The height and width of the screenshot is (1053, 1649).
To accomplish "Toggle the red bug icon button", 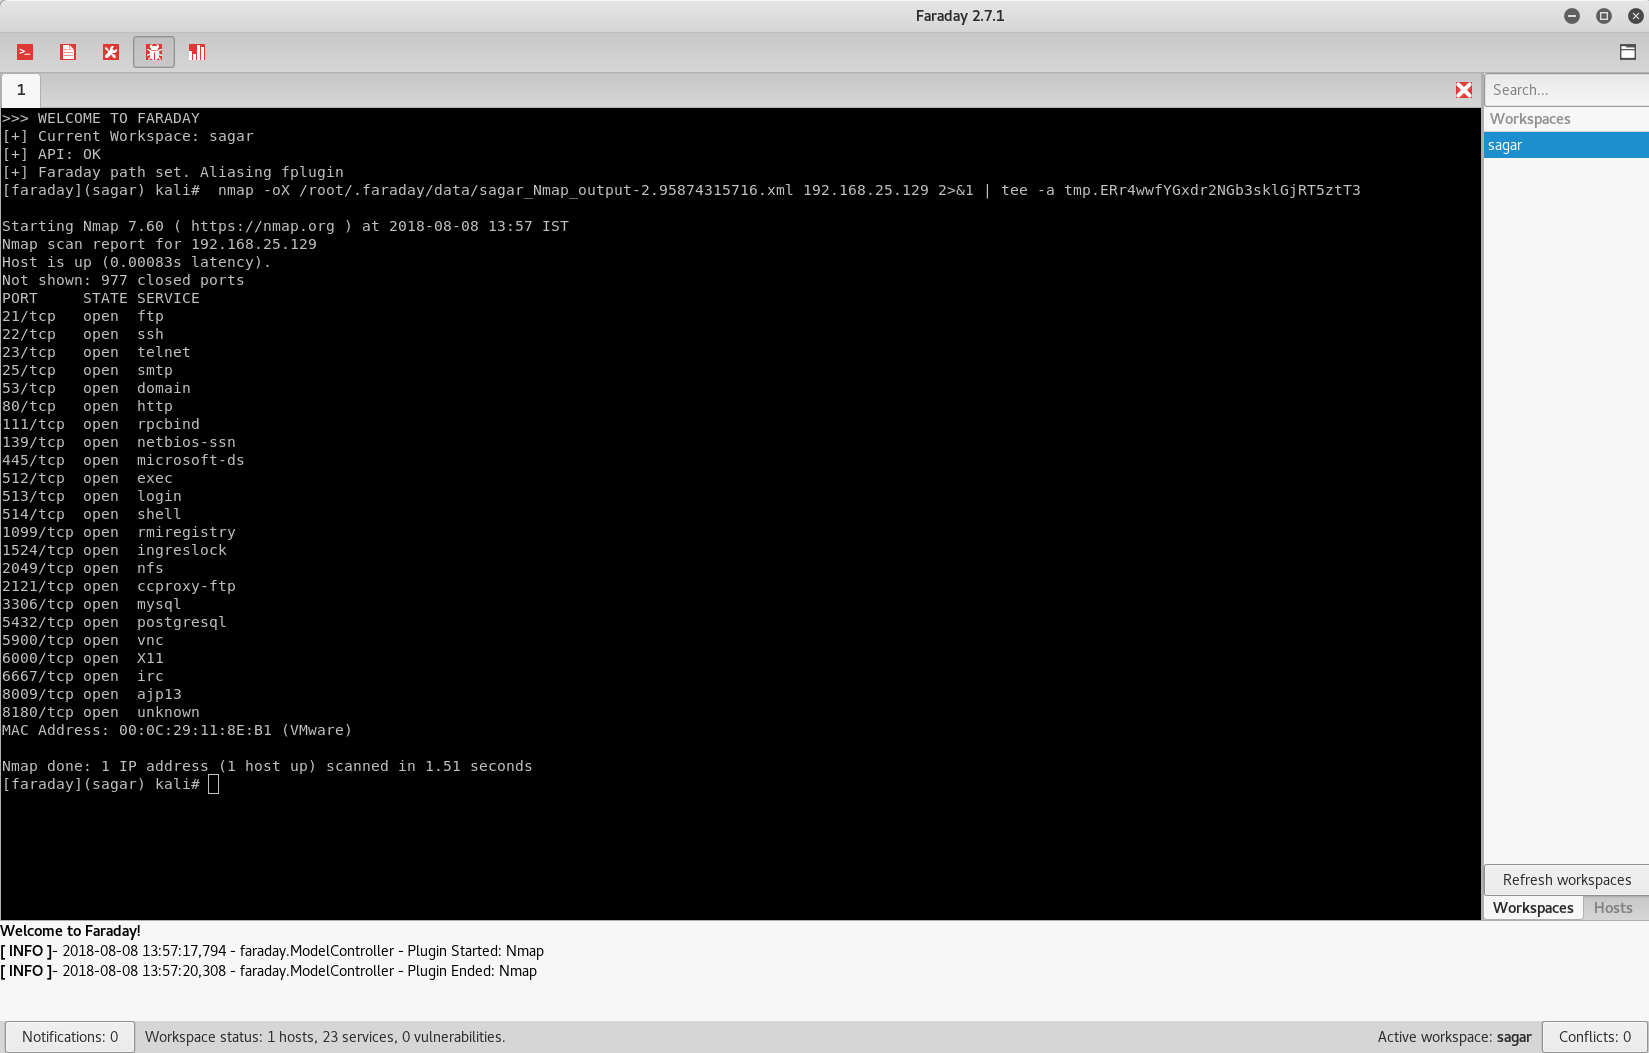I will click(154, 52).
